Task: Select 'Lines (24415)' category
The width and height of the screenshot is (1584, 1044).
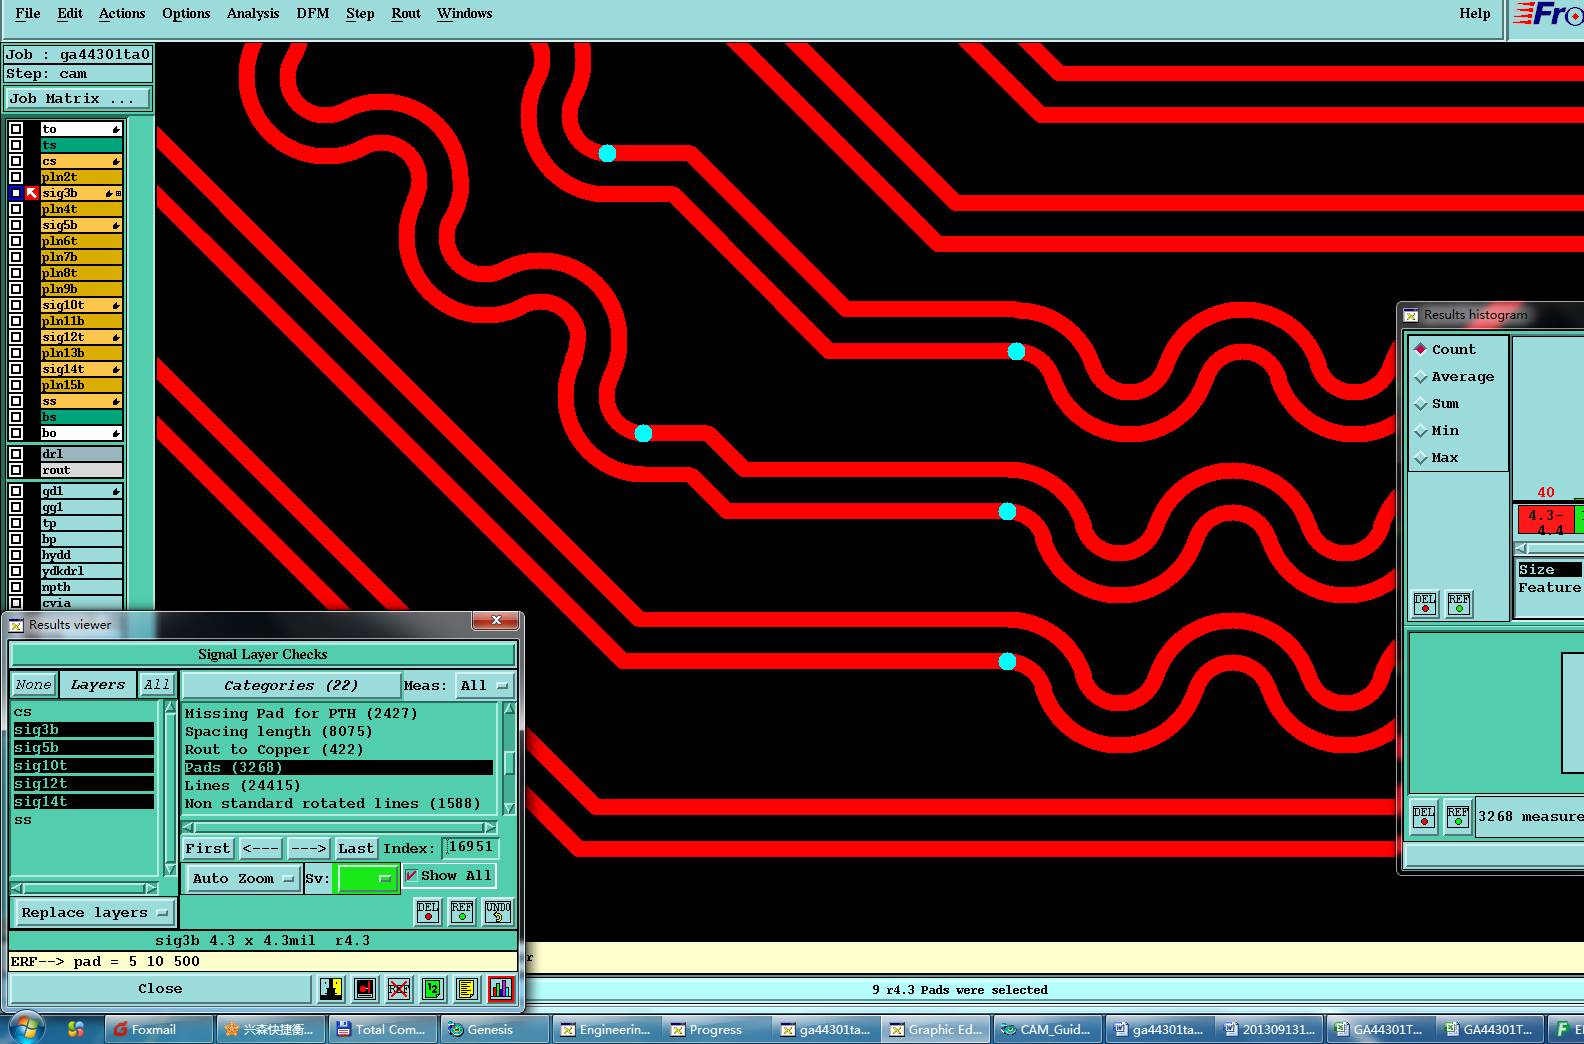Action: [x=338, y=785]
